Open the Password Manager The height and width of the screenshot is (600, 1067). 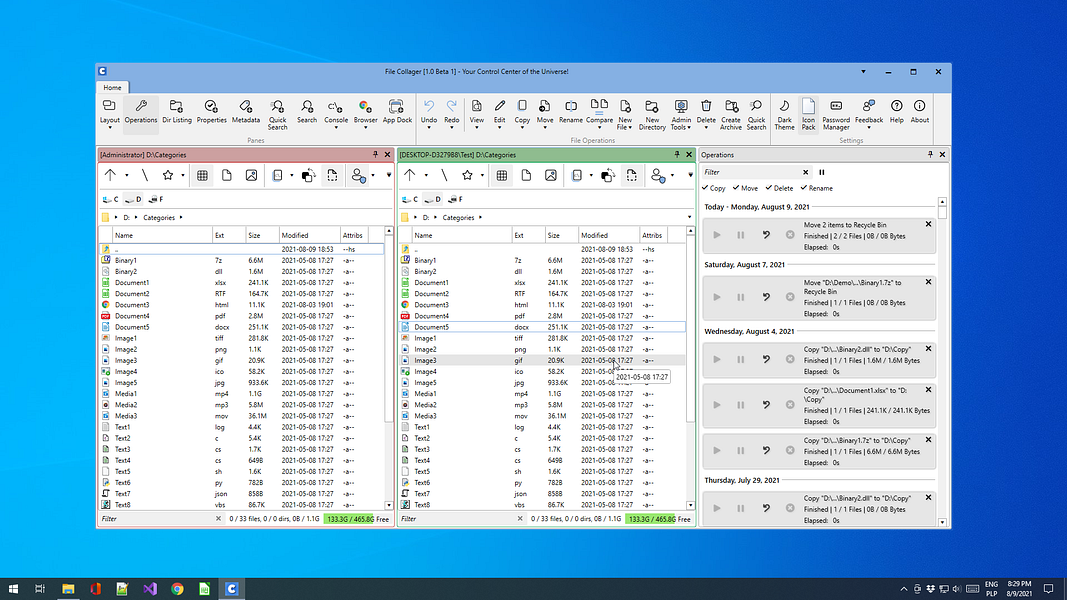click(x=836, y=112)
